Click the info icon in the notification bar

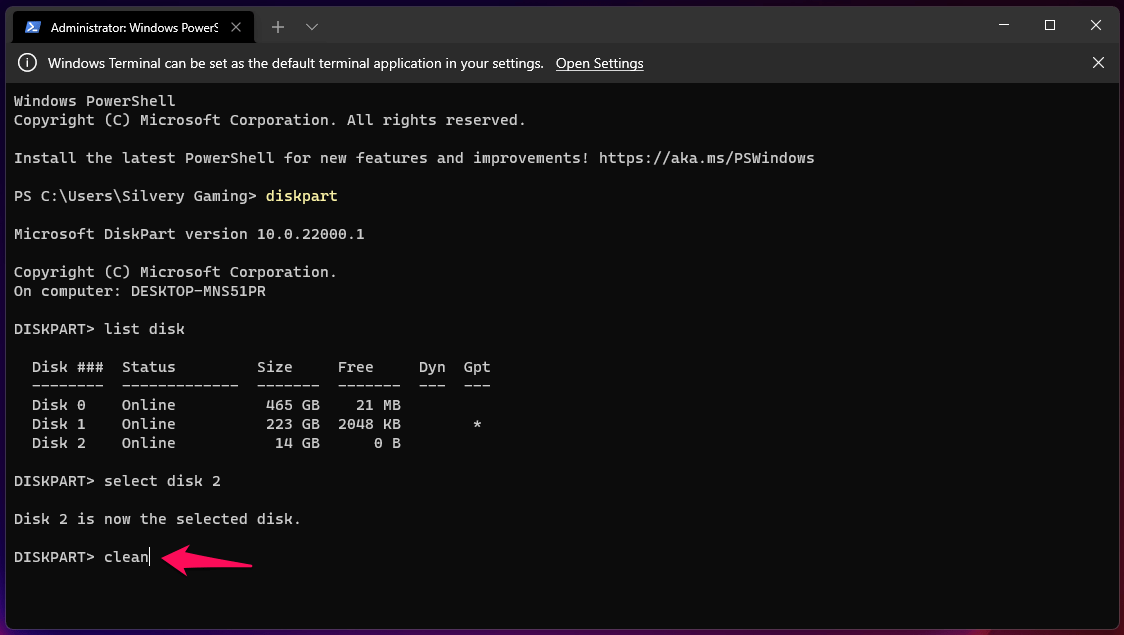click(x=28, y=63)
